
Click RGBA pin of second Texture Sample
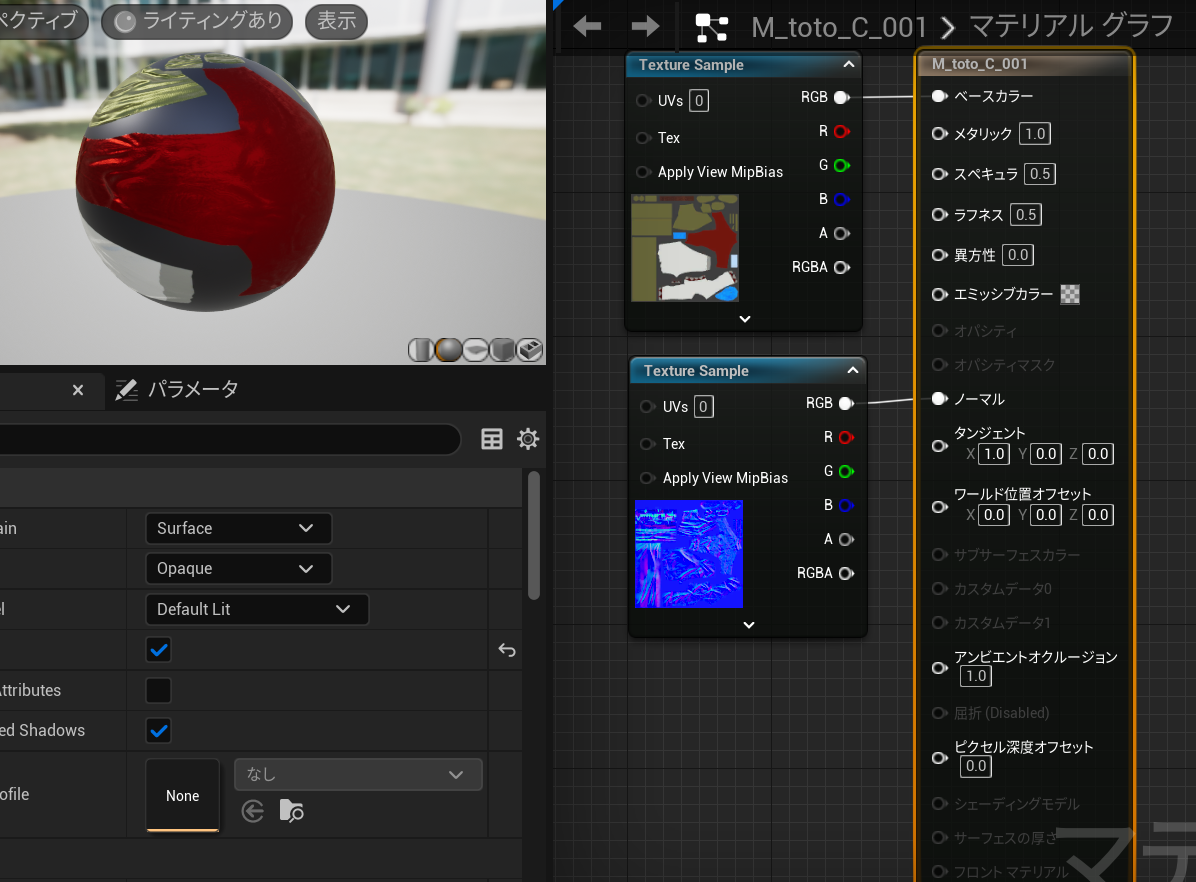(x=846, y=573)
